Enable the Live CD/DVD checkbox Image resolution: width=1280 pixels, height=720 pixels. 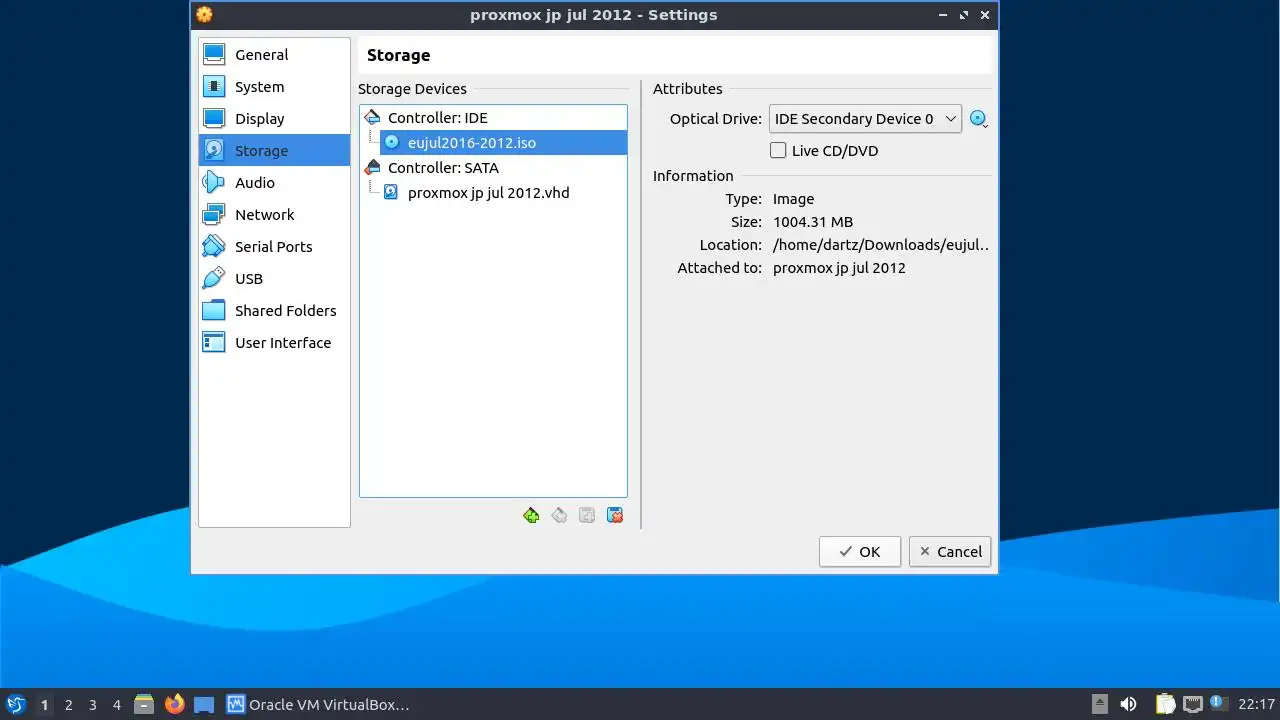pyautogui.click(x=777, y=151)
